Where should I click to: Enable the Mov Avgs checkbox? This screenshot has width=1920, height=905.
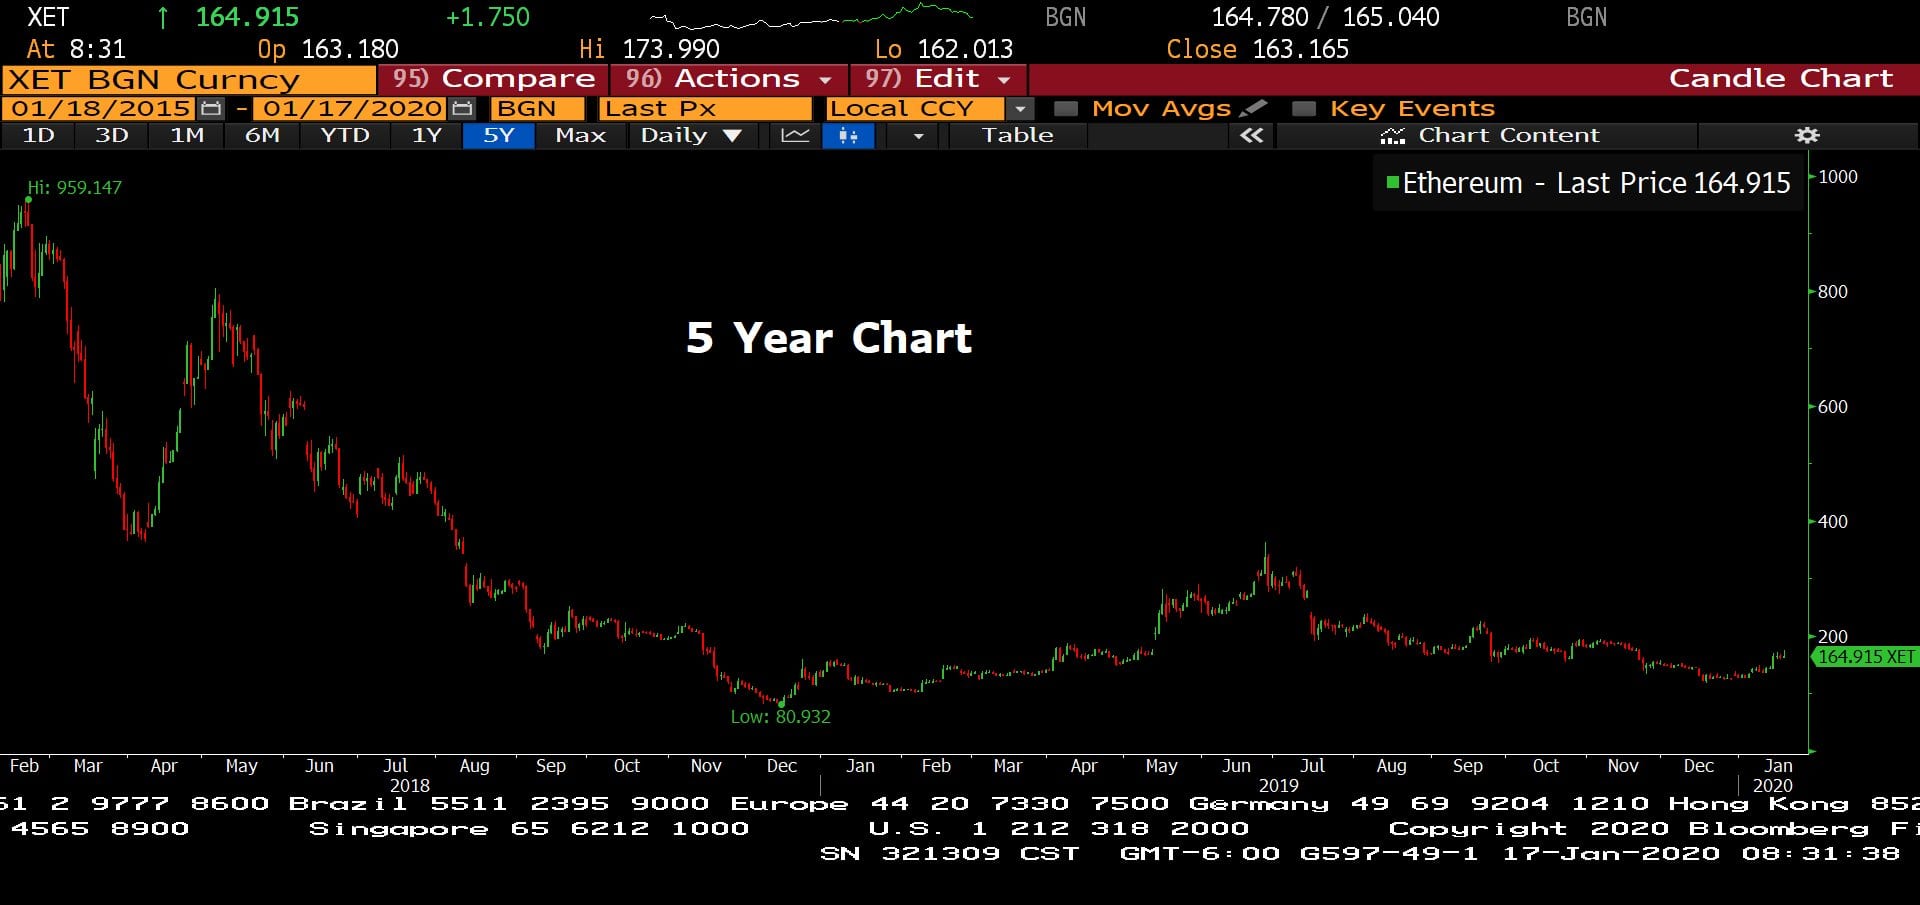tap(1066, 108)
